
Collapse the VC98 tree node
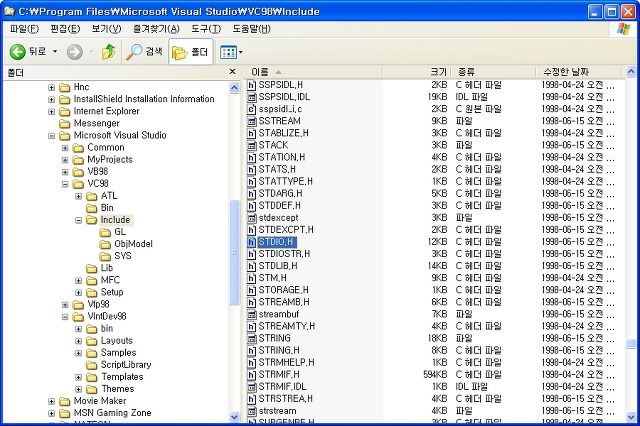click(65, 184)
